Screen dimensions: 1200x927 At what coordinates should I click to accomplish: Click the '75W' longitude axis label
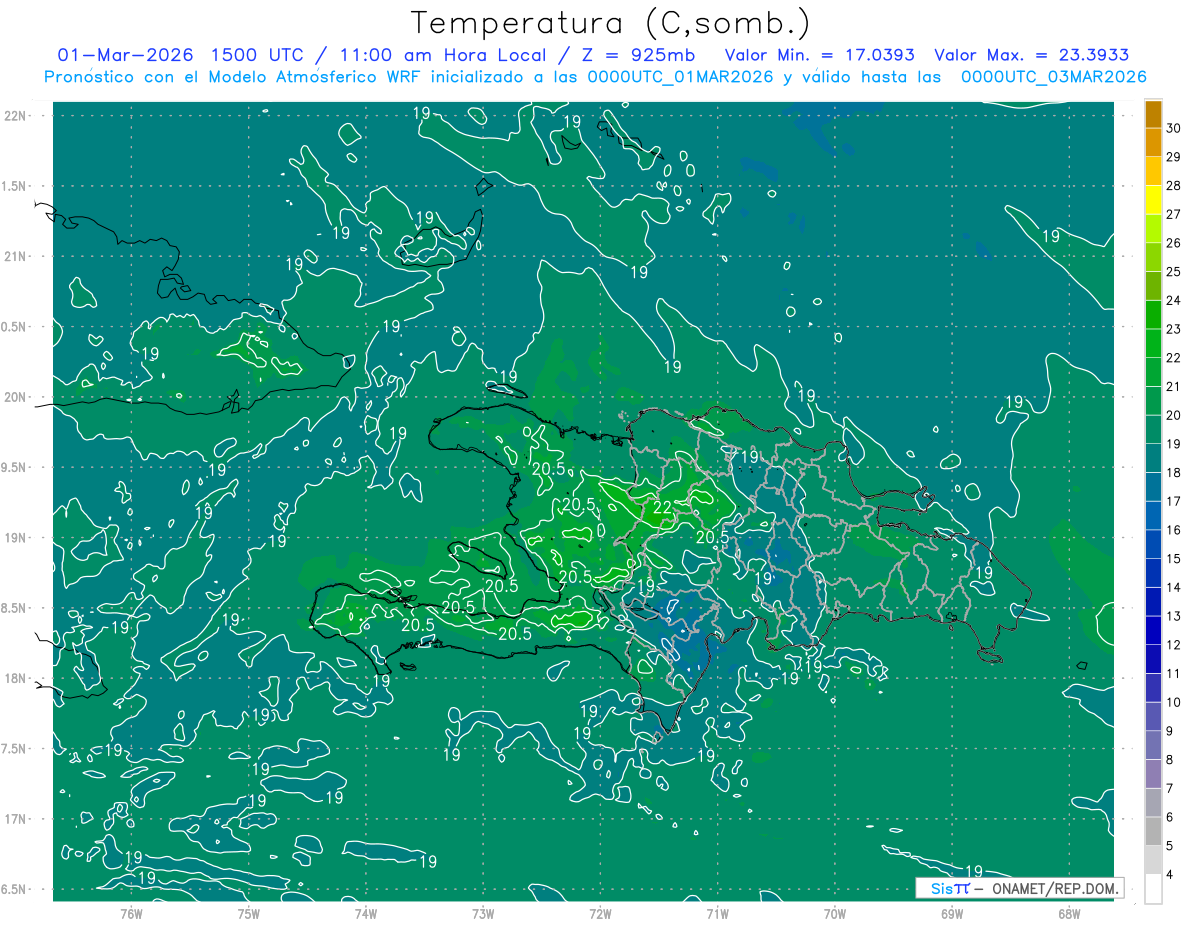[249, 913]
